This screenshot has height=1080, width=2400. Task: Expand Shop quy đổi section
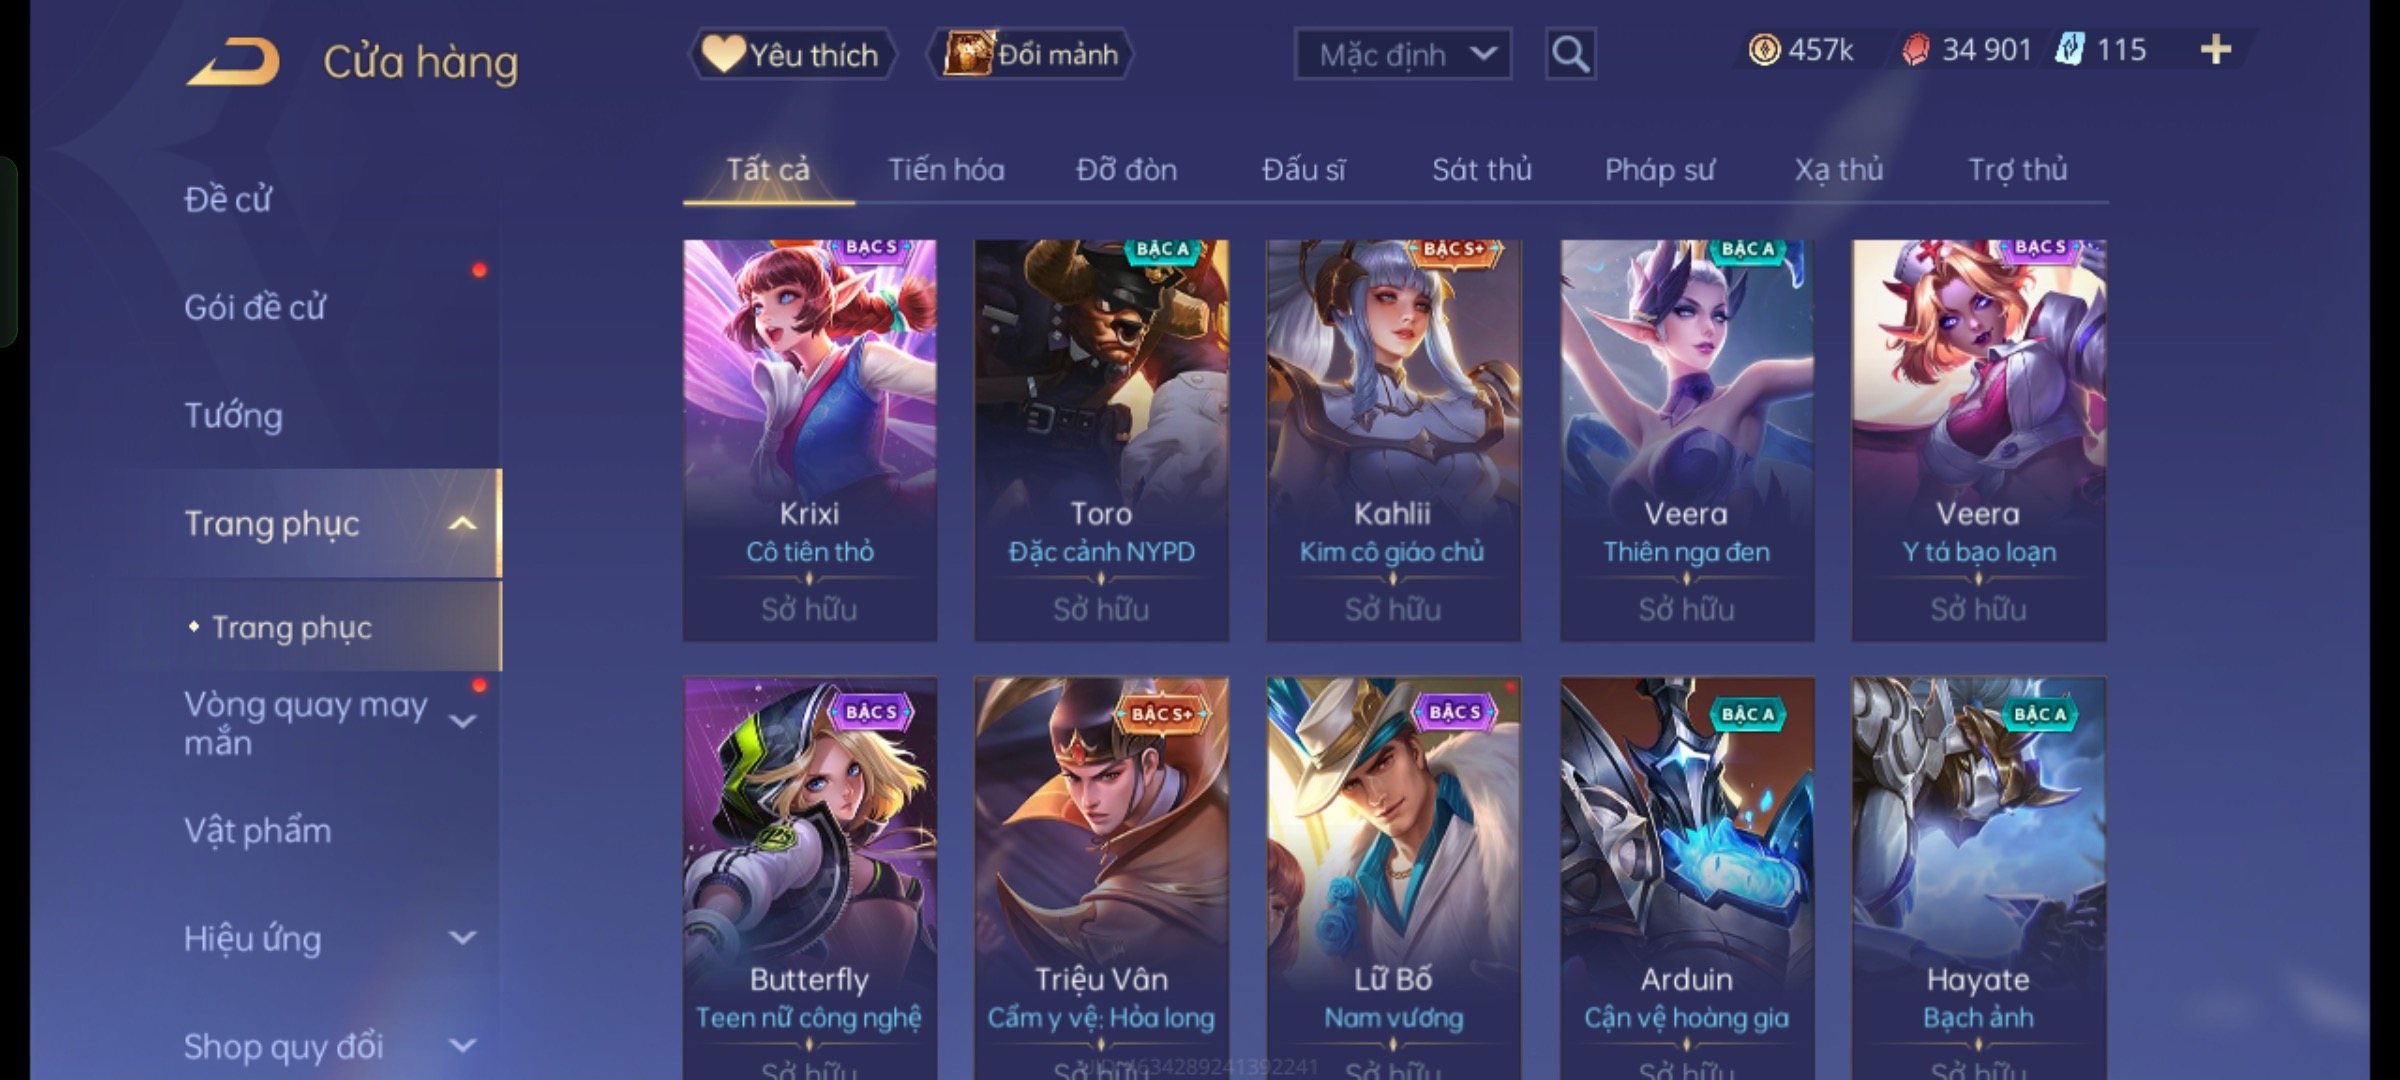pos(462,1045)
